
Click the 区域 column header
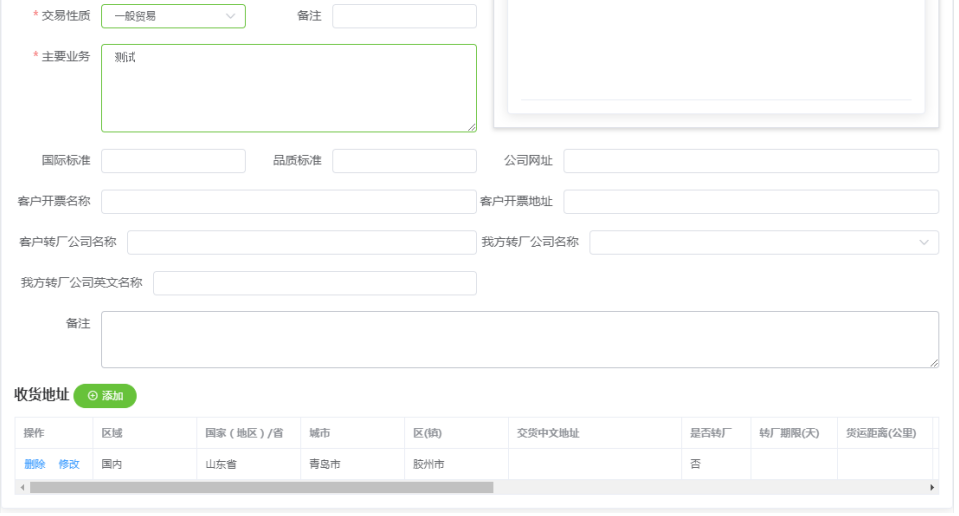(145, 433)
